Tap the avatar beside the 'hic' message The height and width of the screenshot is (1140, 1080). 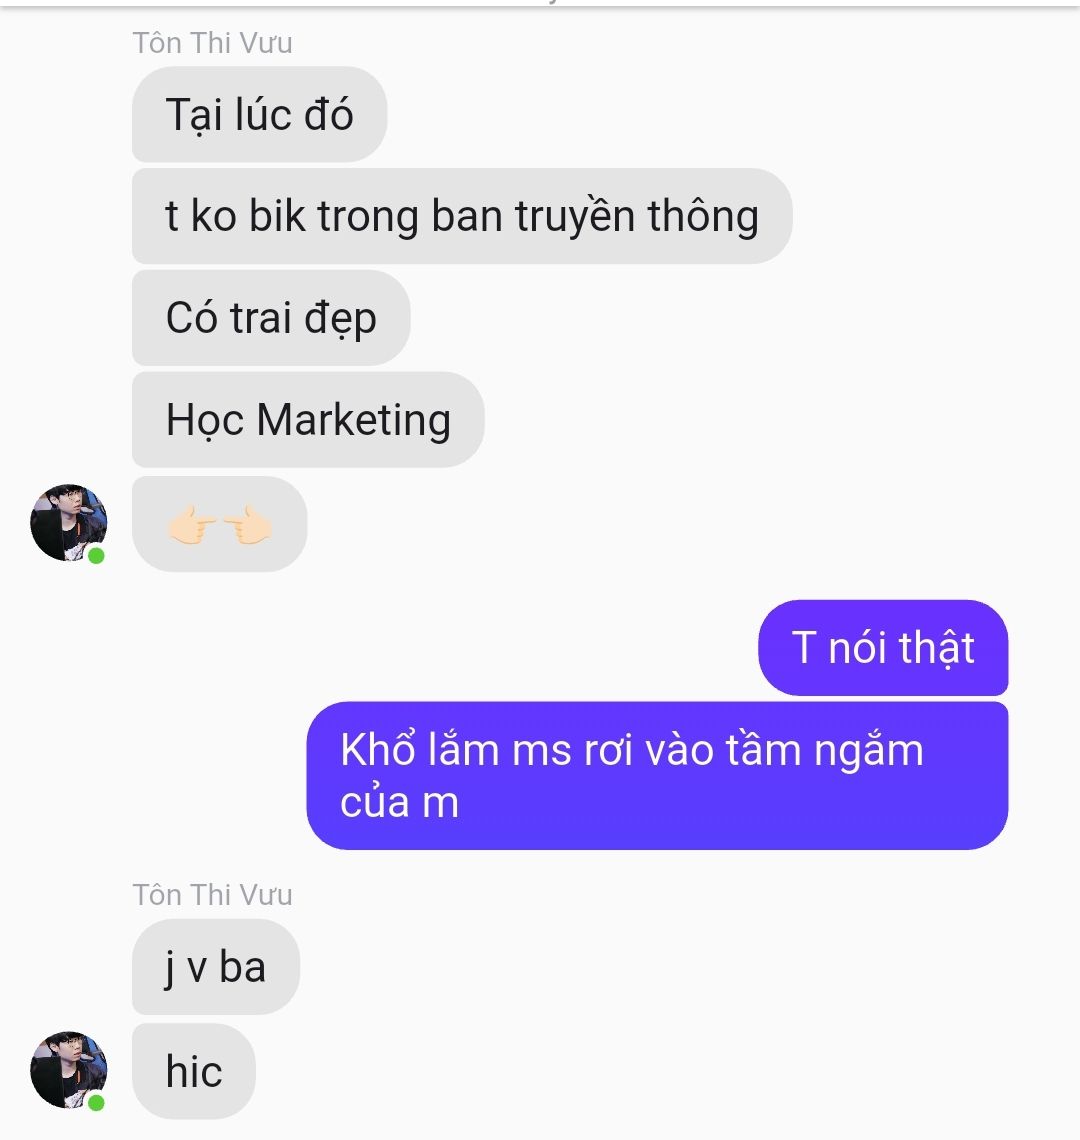coord(68,1069)
